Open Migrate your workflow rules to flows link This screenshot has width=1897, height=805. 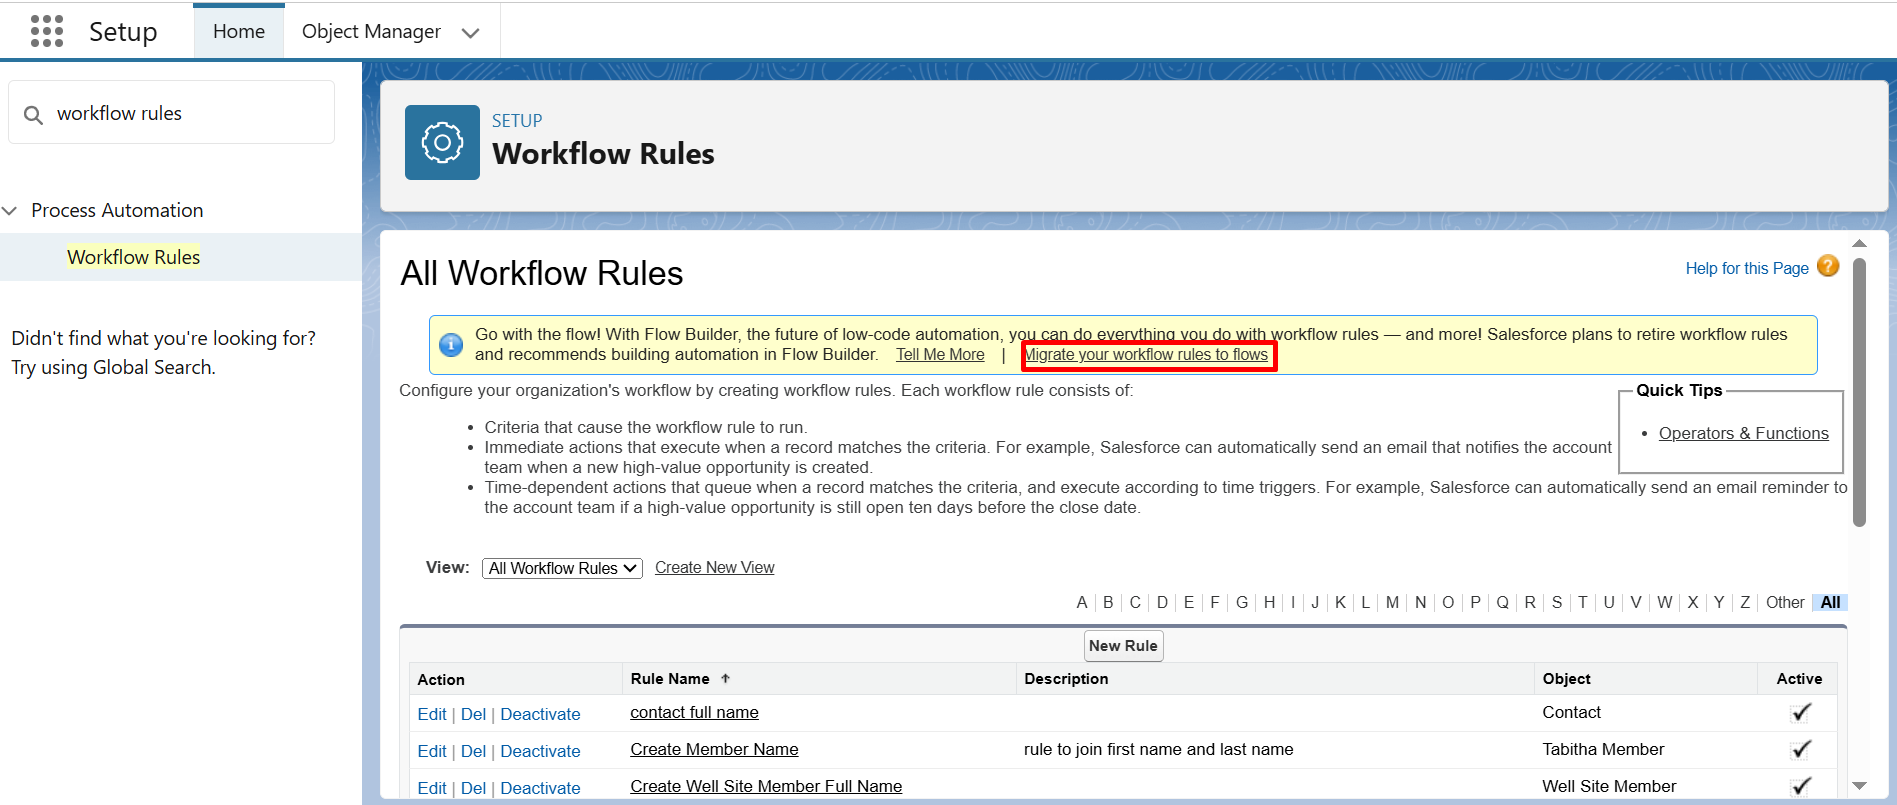tap(1147, 355)
